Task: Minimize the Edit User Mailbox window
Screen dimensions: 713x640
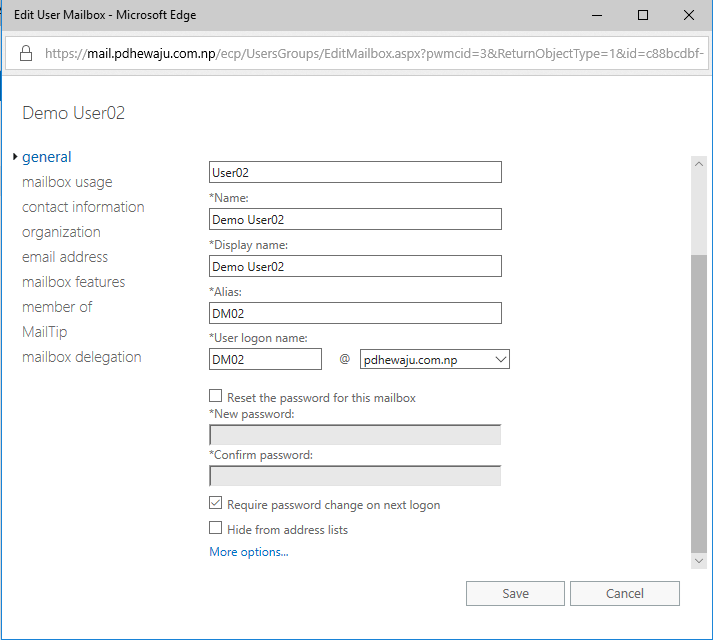Action: pyautogui.click(x=597, y=15)
